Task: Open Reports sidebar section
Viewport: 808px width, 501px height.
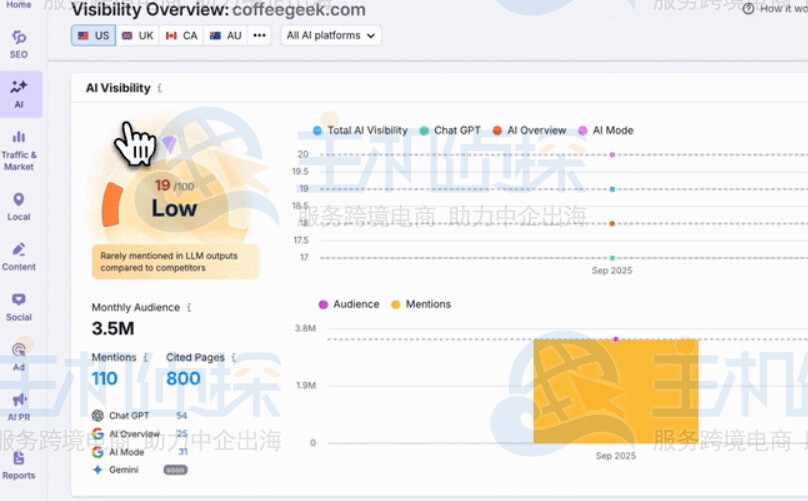Action: [x=19, y=465]
